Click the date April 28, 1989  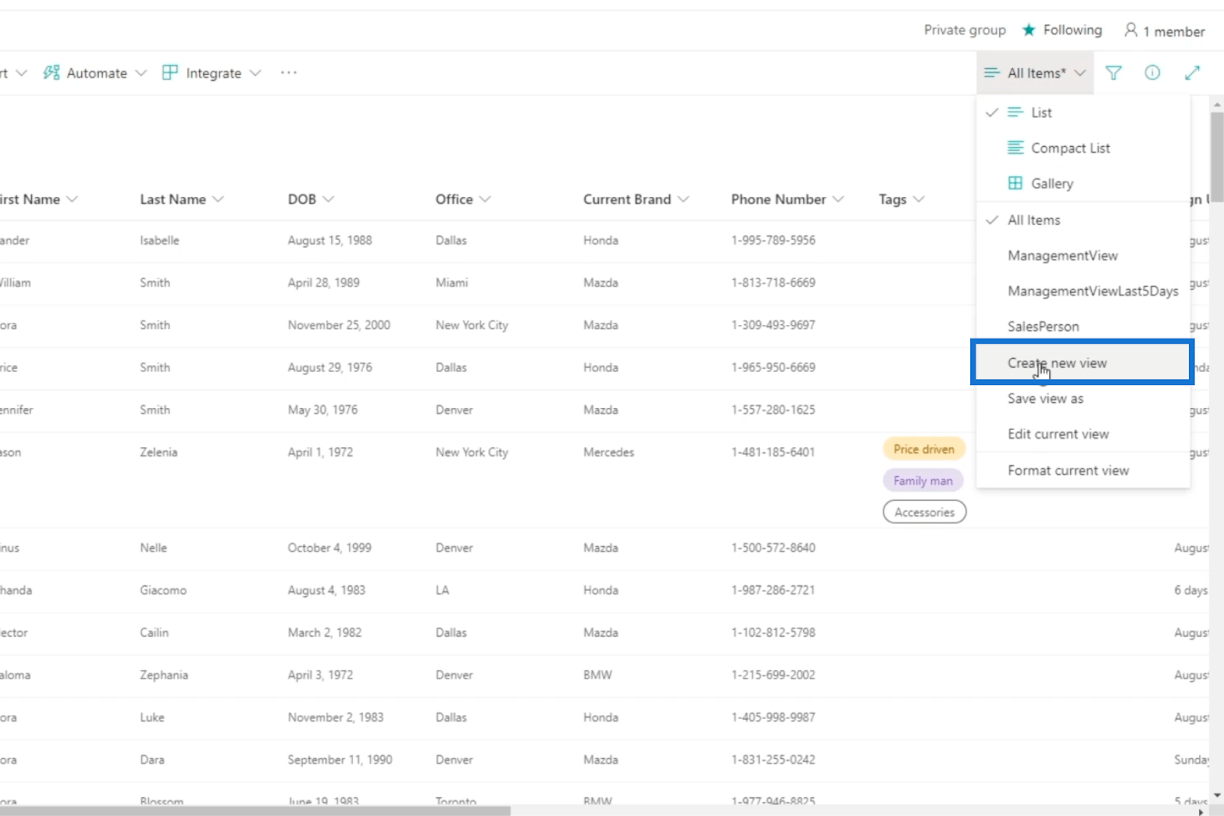click(x=324, y=283)
